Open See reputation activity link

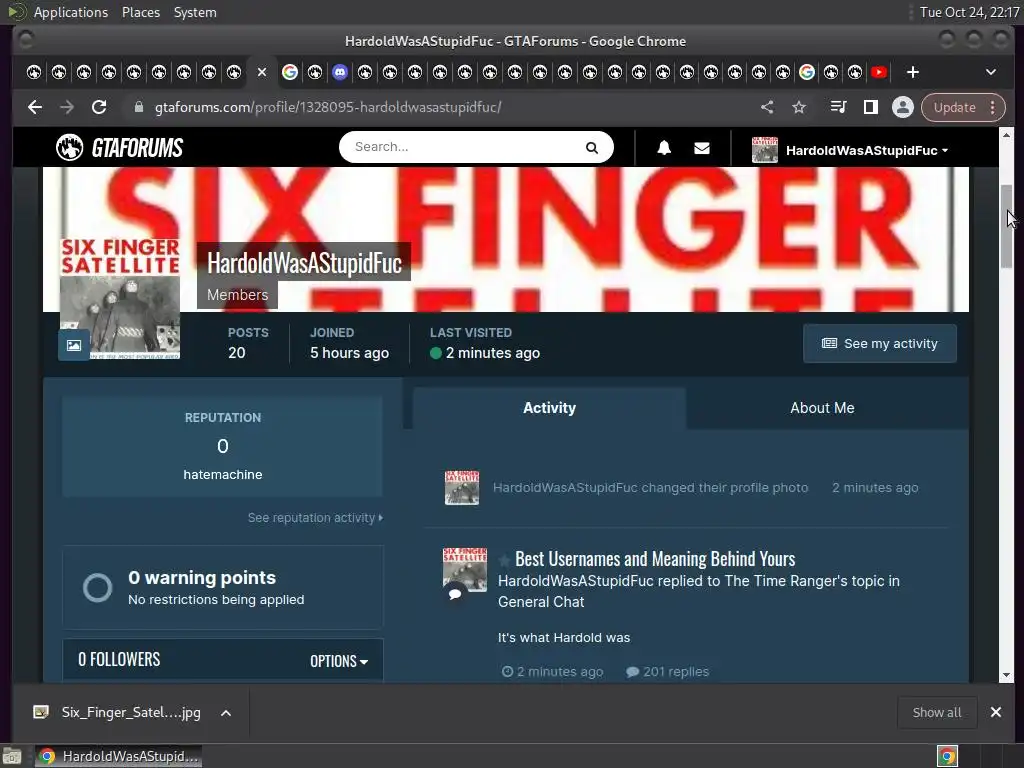coord(315,518)
